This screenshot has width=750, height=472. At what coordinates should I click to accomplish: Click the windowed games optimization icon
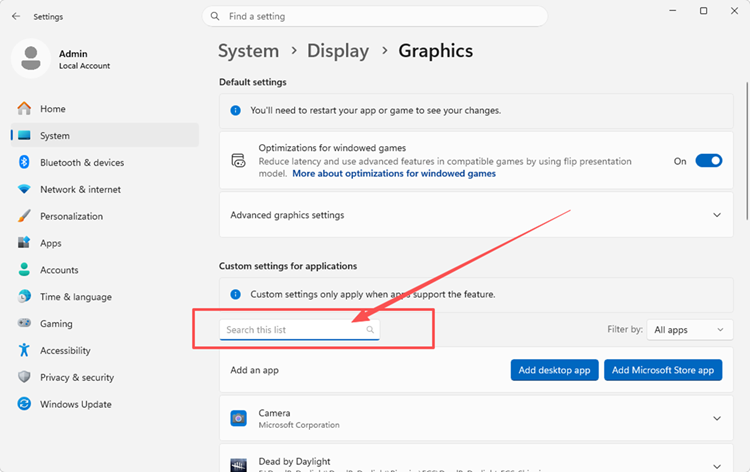238,161
